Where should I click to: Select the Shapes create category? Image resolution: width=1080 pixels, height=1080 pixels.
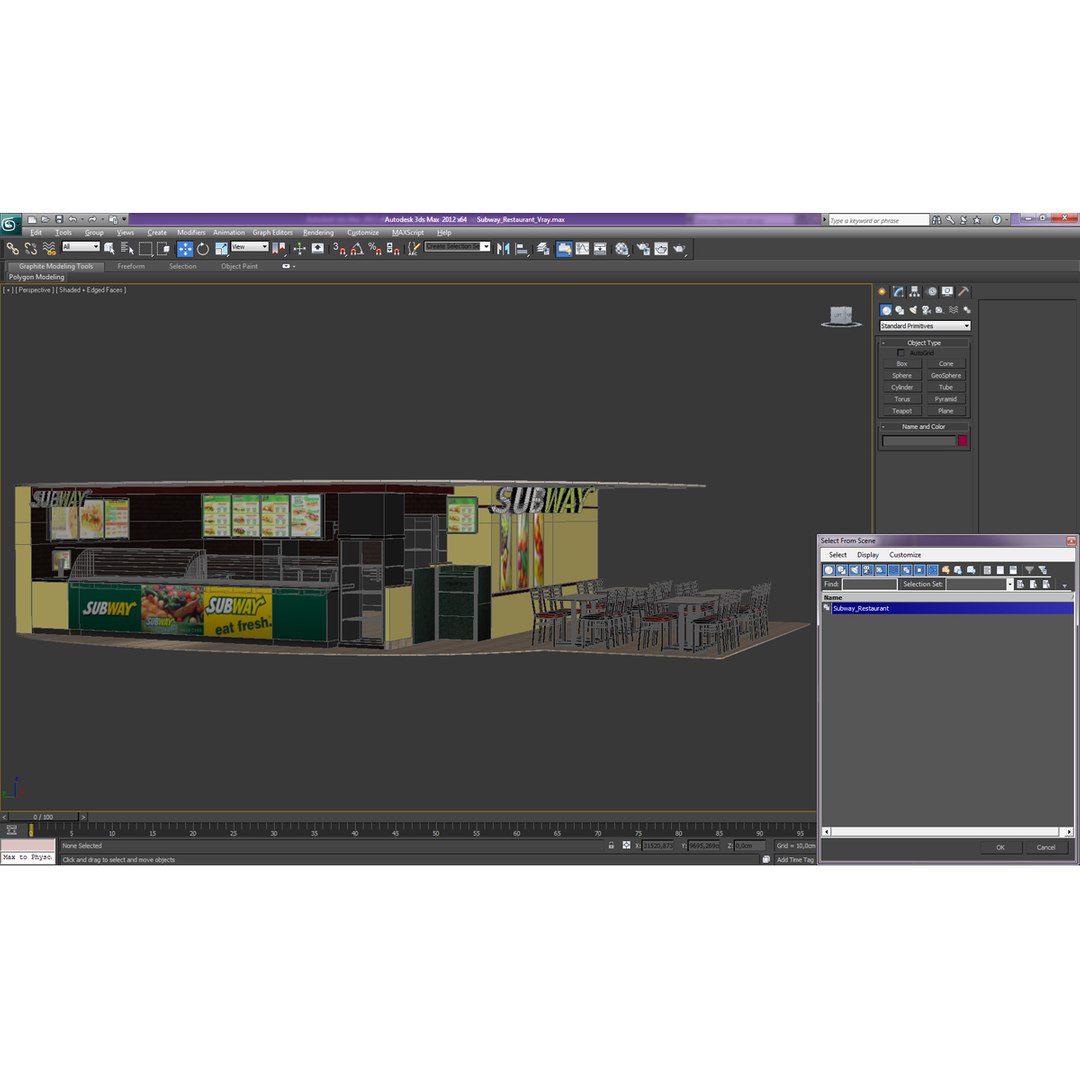tap(900, 311)
